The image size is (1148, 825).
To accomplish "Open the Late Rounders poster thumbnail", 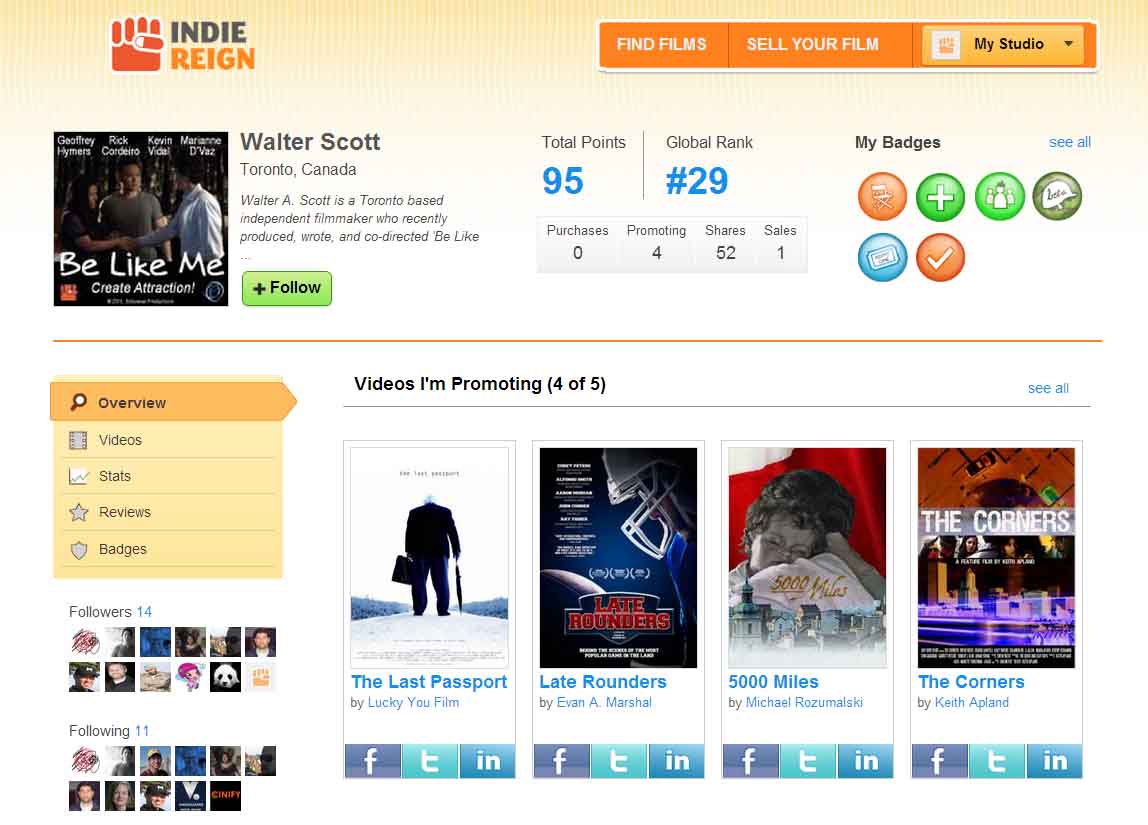I will click(618, 557).
